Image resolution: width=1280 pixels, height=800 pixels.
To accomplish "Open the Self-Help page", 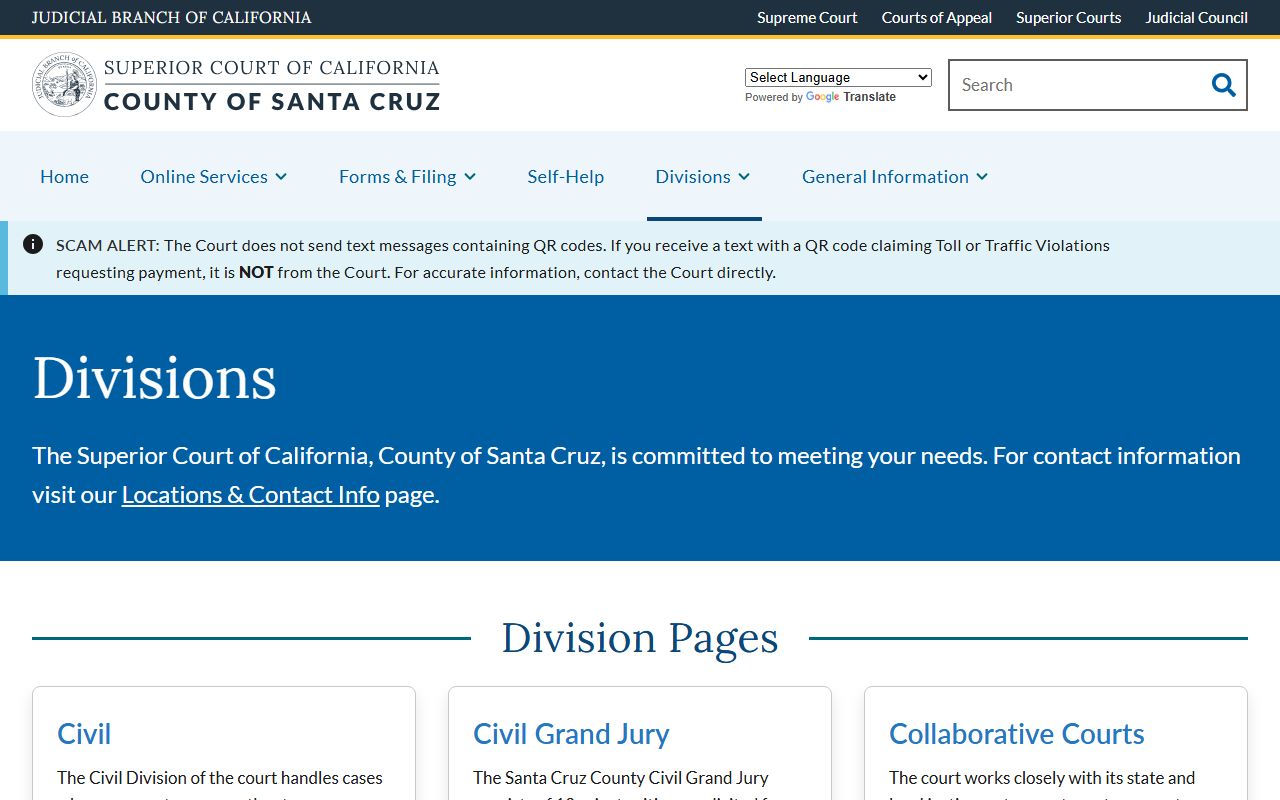I will (566, 176).
